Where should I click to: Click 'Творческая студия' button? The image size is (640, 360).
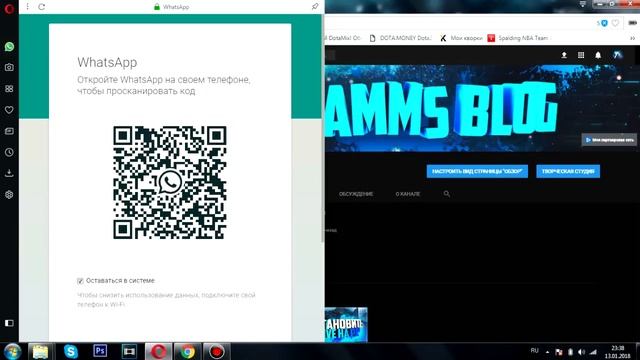[568, 171]
